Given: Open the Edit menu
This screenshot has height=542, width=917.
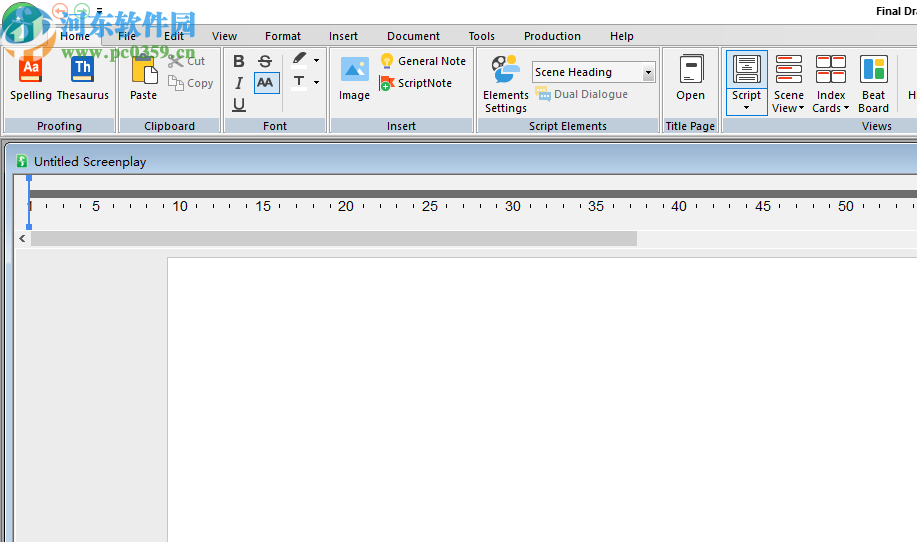Looking at the screenshot, I should click(x=174, y=36).
